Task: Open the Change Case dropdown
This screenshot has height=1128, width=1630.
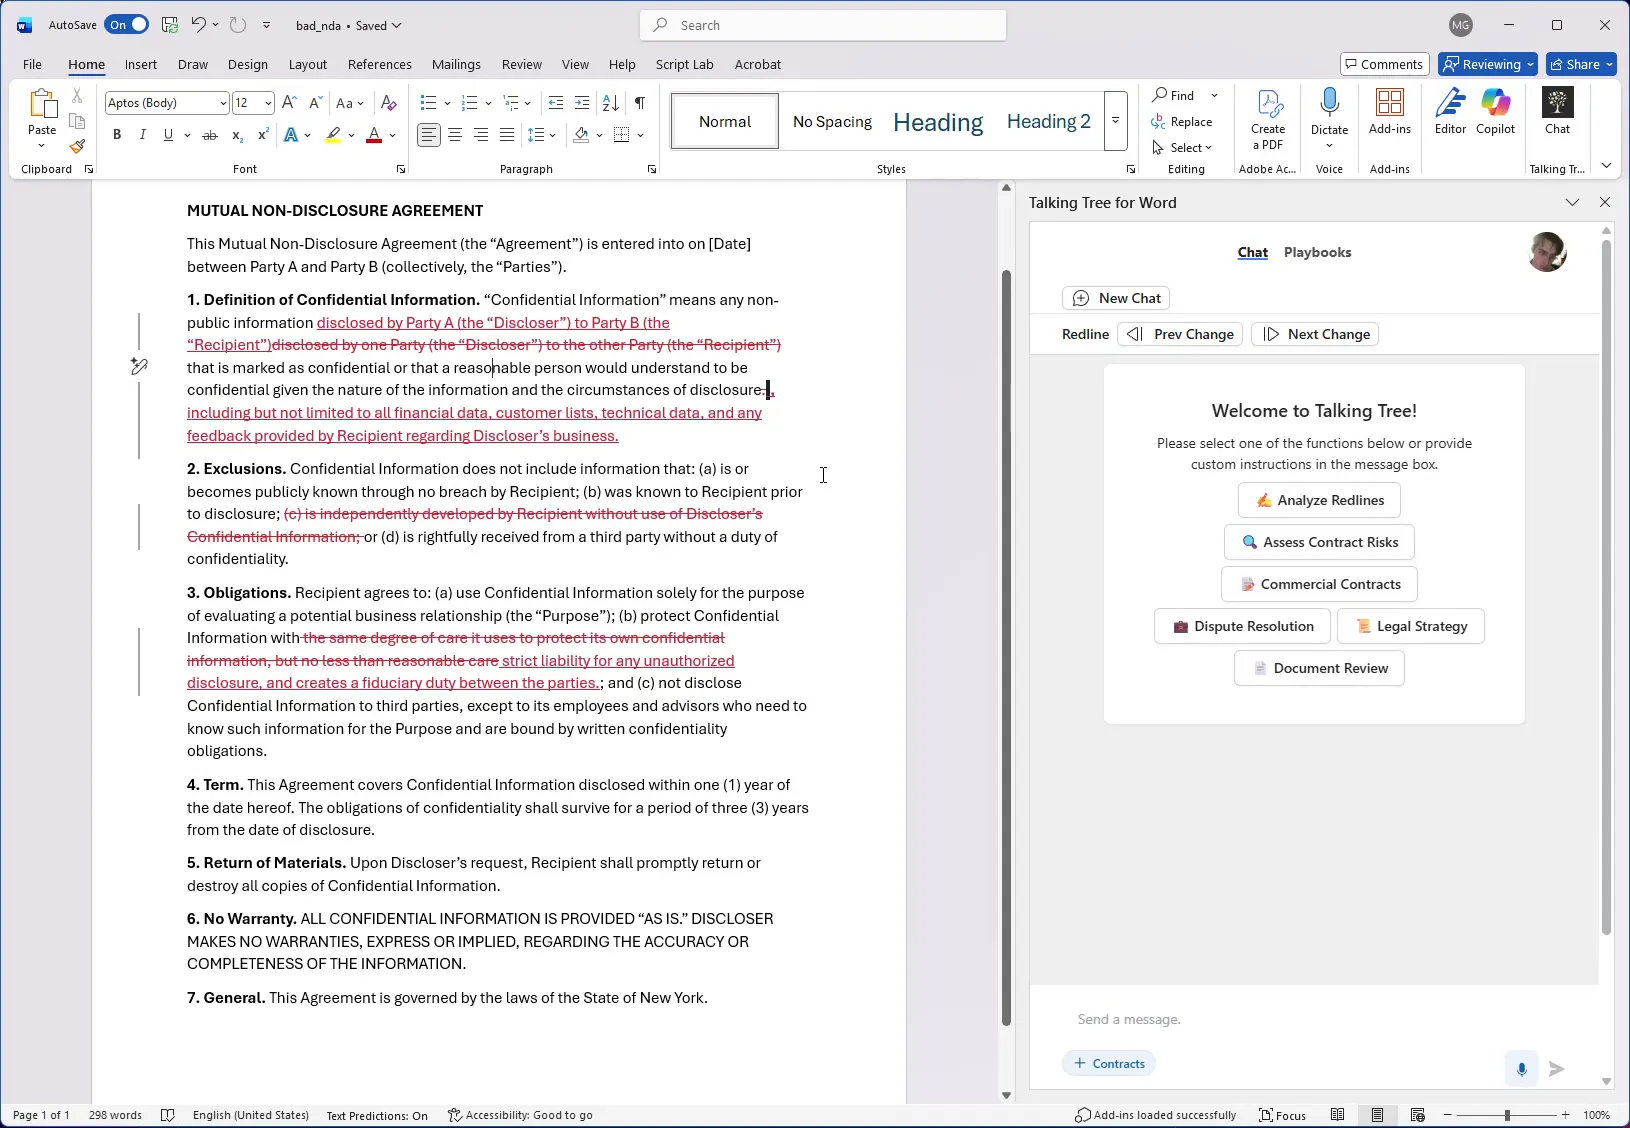Action: pyautogui.click(x=350, y=103)
